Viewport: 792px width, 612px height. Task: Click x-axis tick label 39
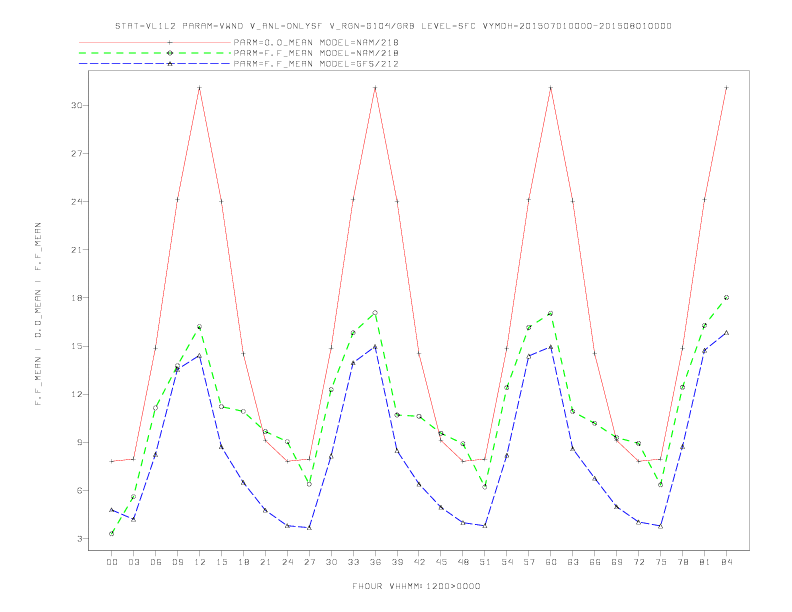397,562
